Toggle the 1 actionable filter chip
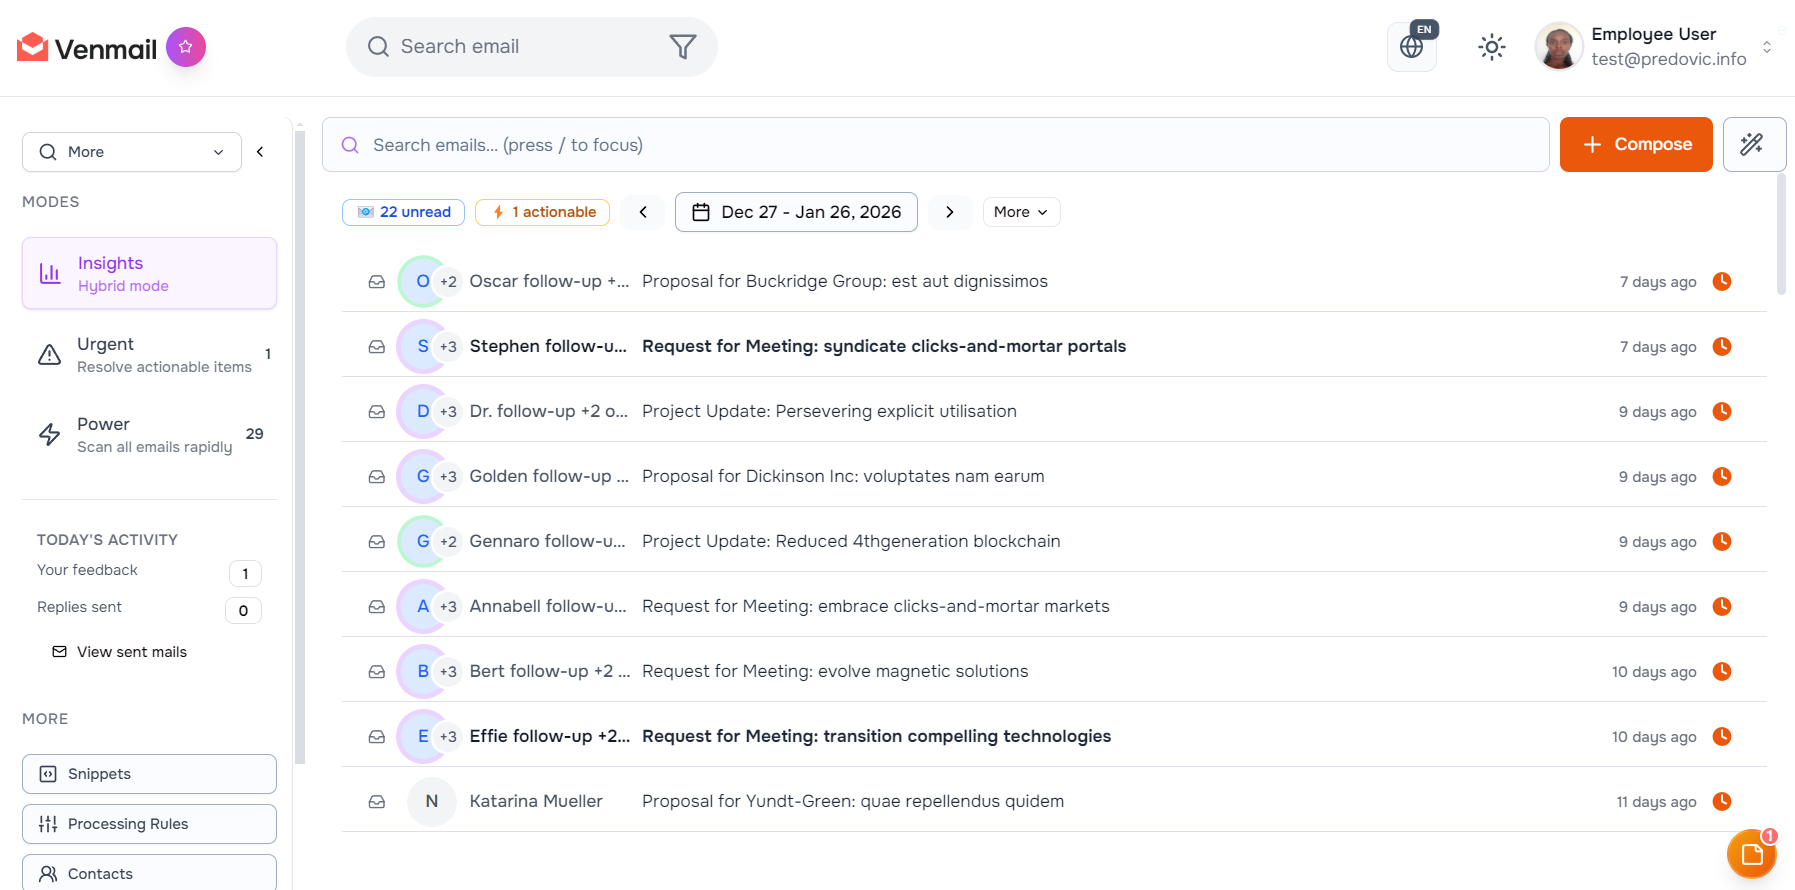This screenshot has height=890, width=1795. coord(542,212)
